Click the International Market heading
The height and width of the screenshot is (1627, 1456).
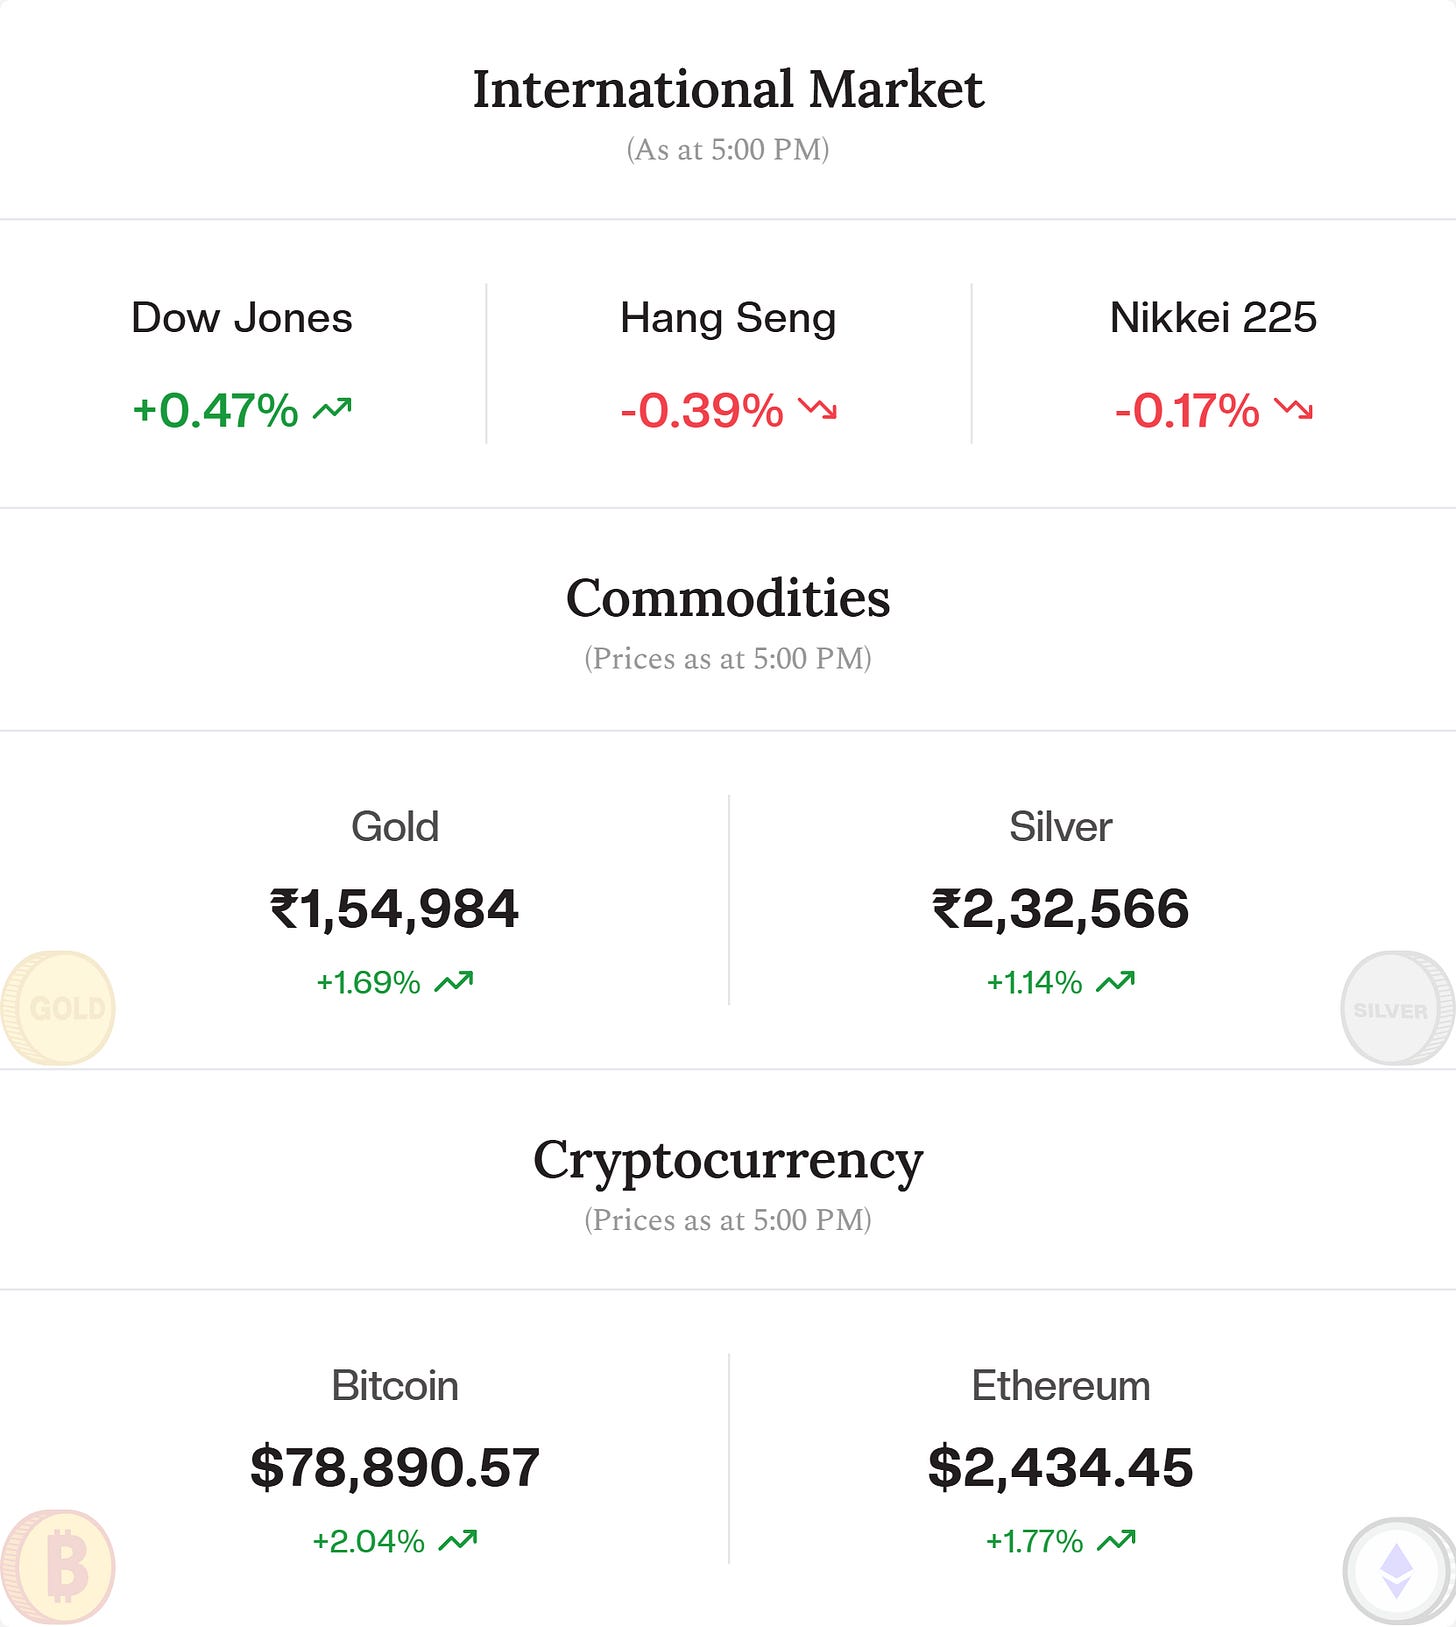click(x=728, y=89)
